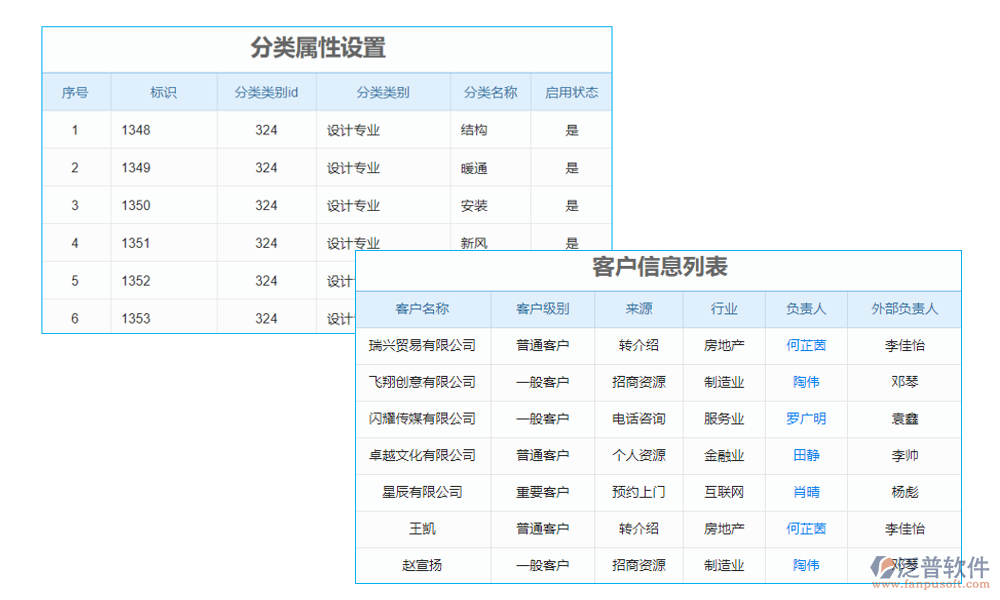Select the 客户级别 column header
Screen dimensions: 1000x600
544,309
